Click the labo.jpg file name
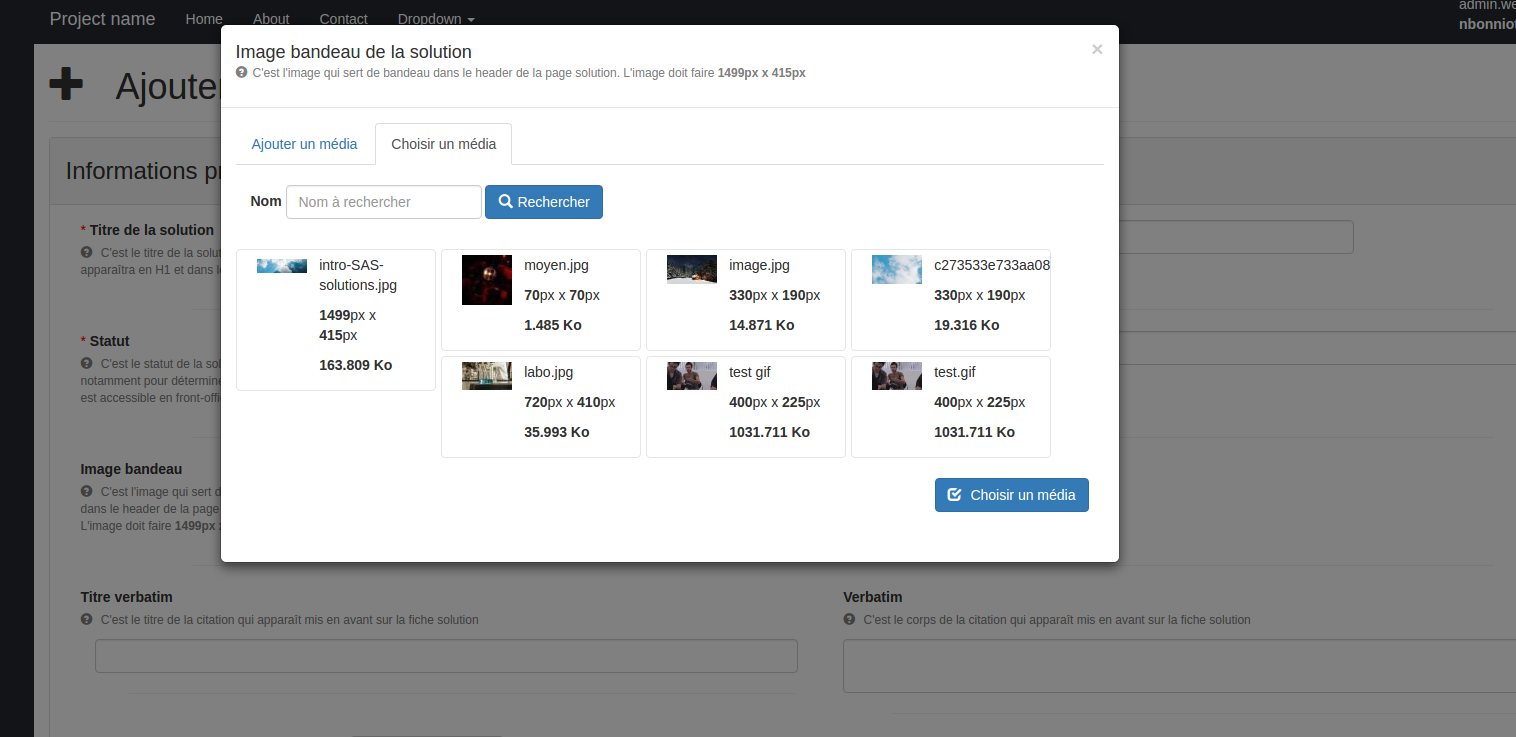 click(548, 372)
